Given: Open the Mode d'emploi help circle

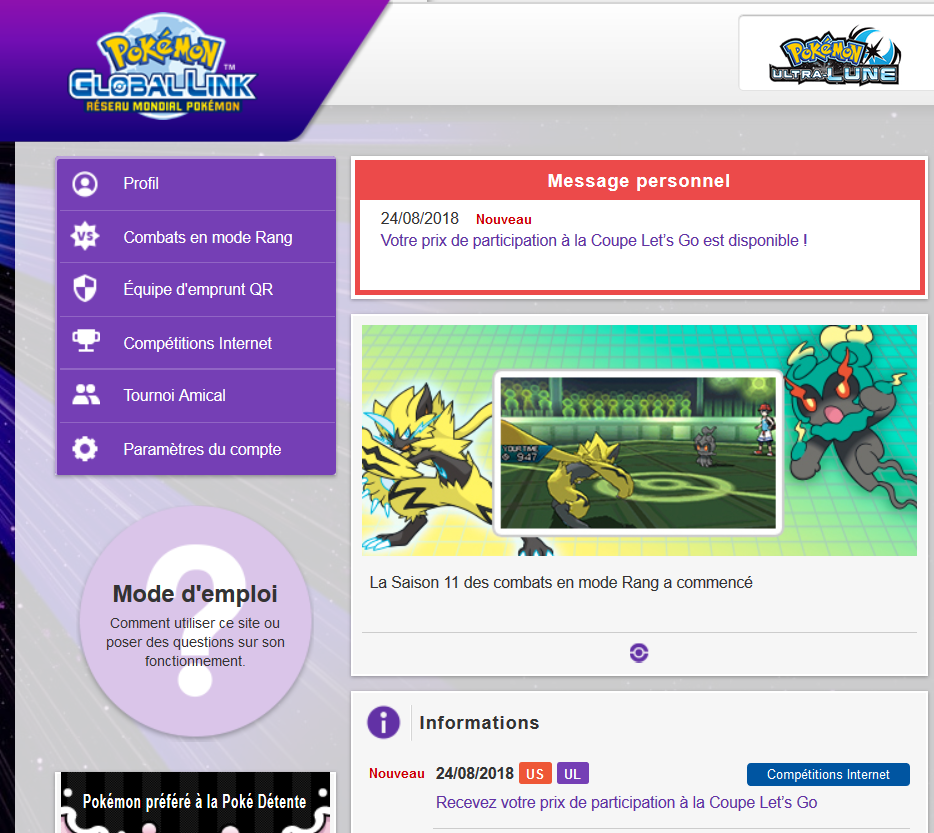Looking at the screenshot, I should 195,621.
